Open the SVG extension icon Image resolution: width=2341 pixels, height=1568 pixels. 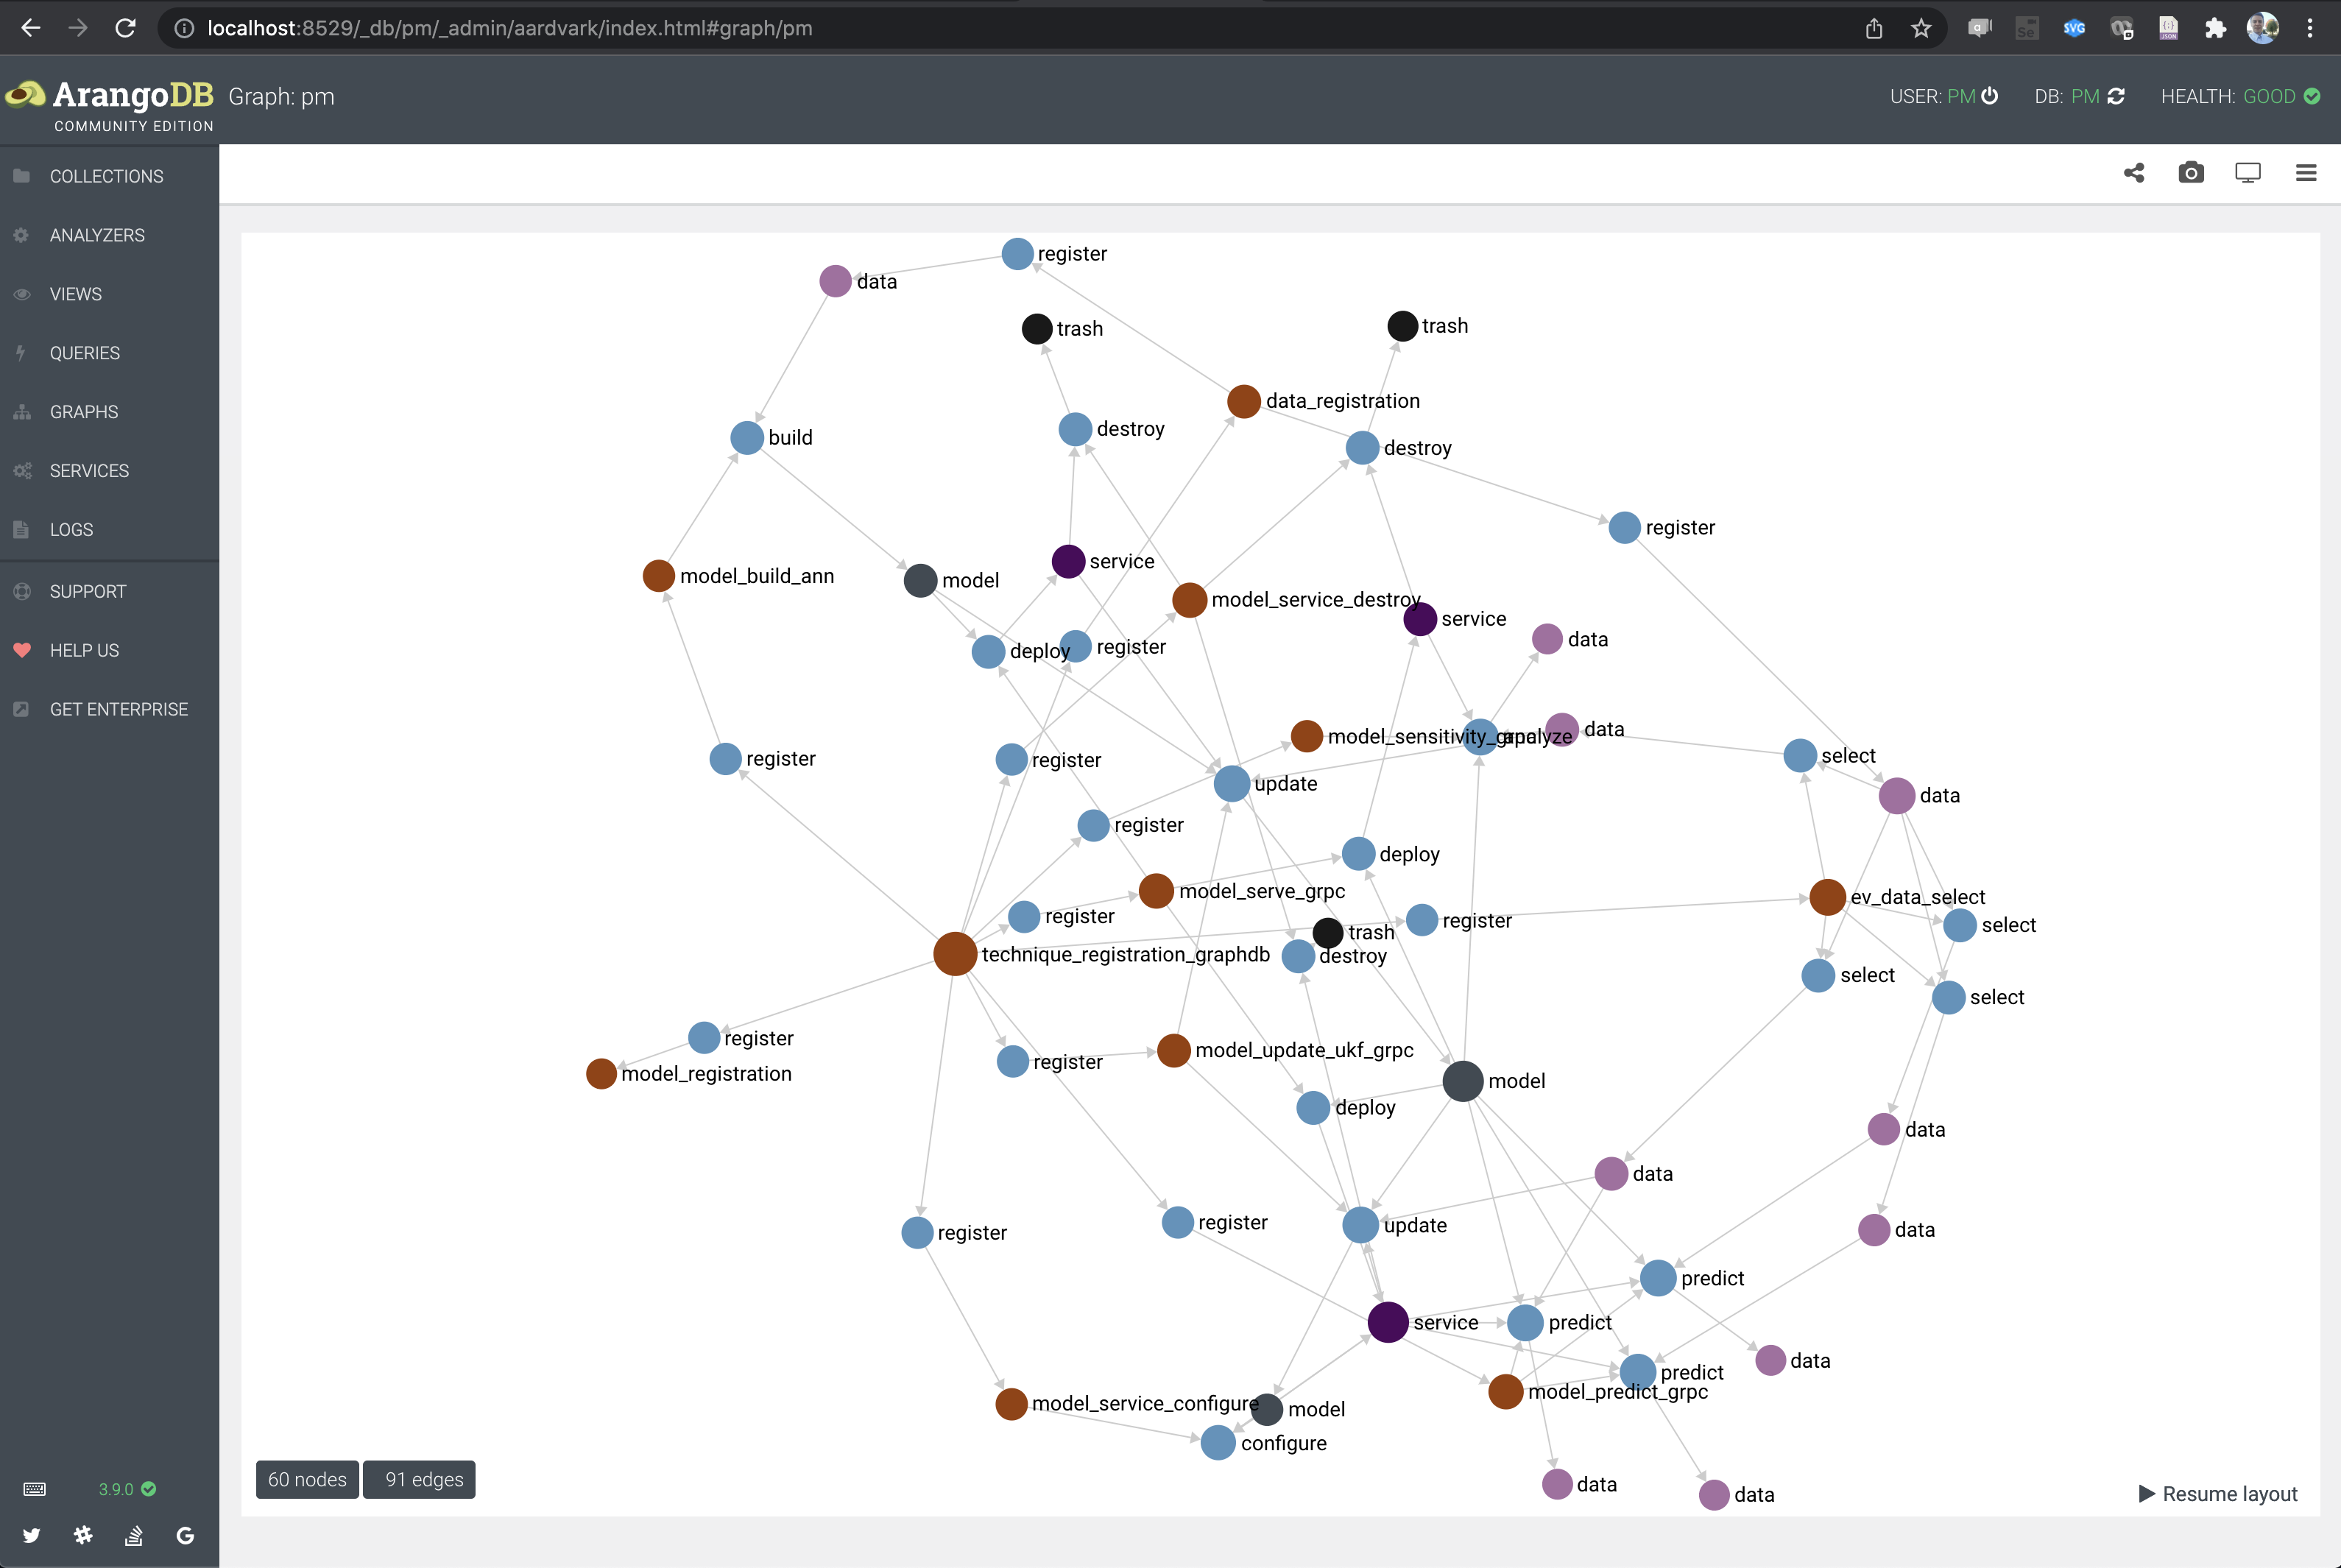point(2074,28)
